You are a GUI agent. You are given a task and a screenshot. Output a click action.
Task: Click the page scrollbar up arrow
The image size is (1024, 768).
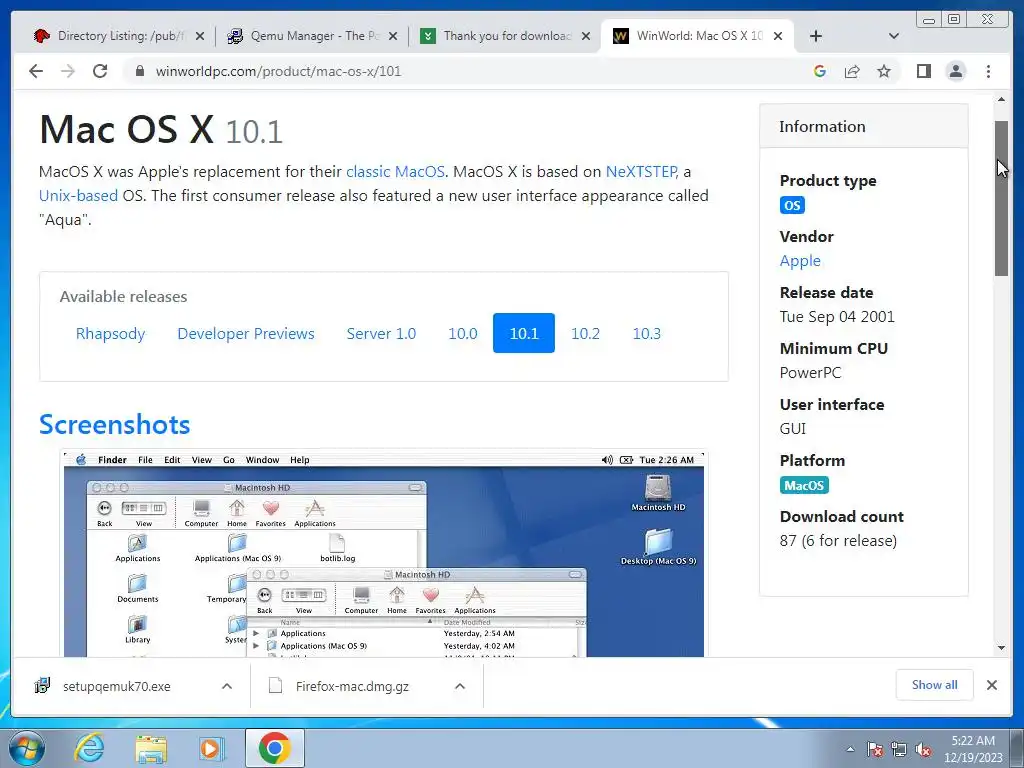coord(1001,100)
